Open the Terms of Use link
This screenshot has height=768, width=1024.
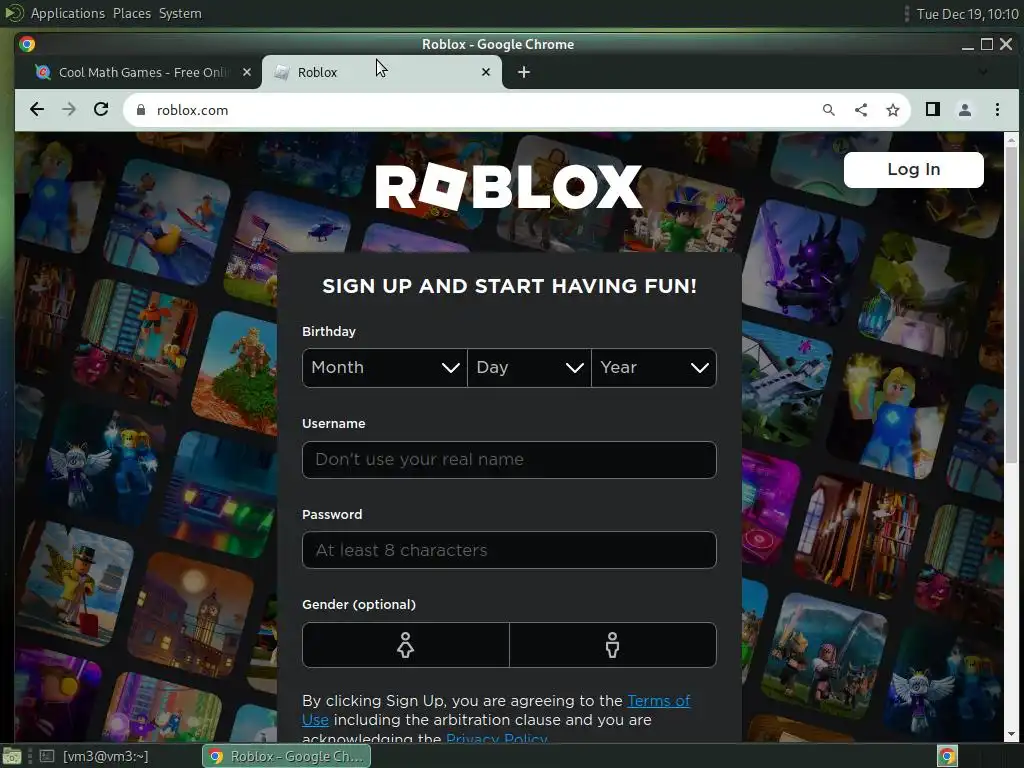pyautogui.click(x=658, y=701)
